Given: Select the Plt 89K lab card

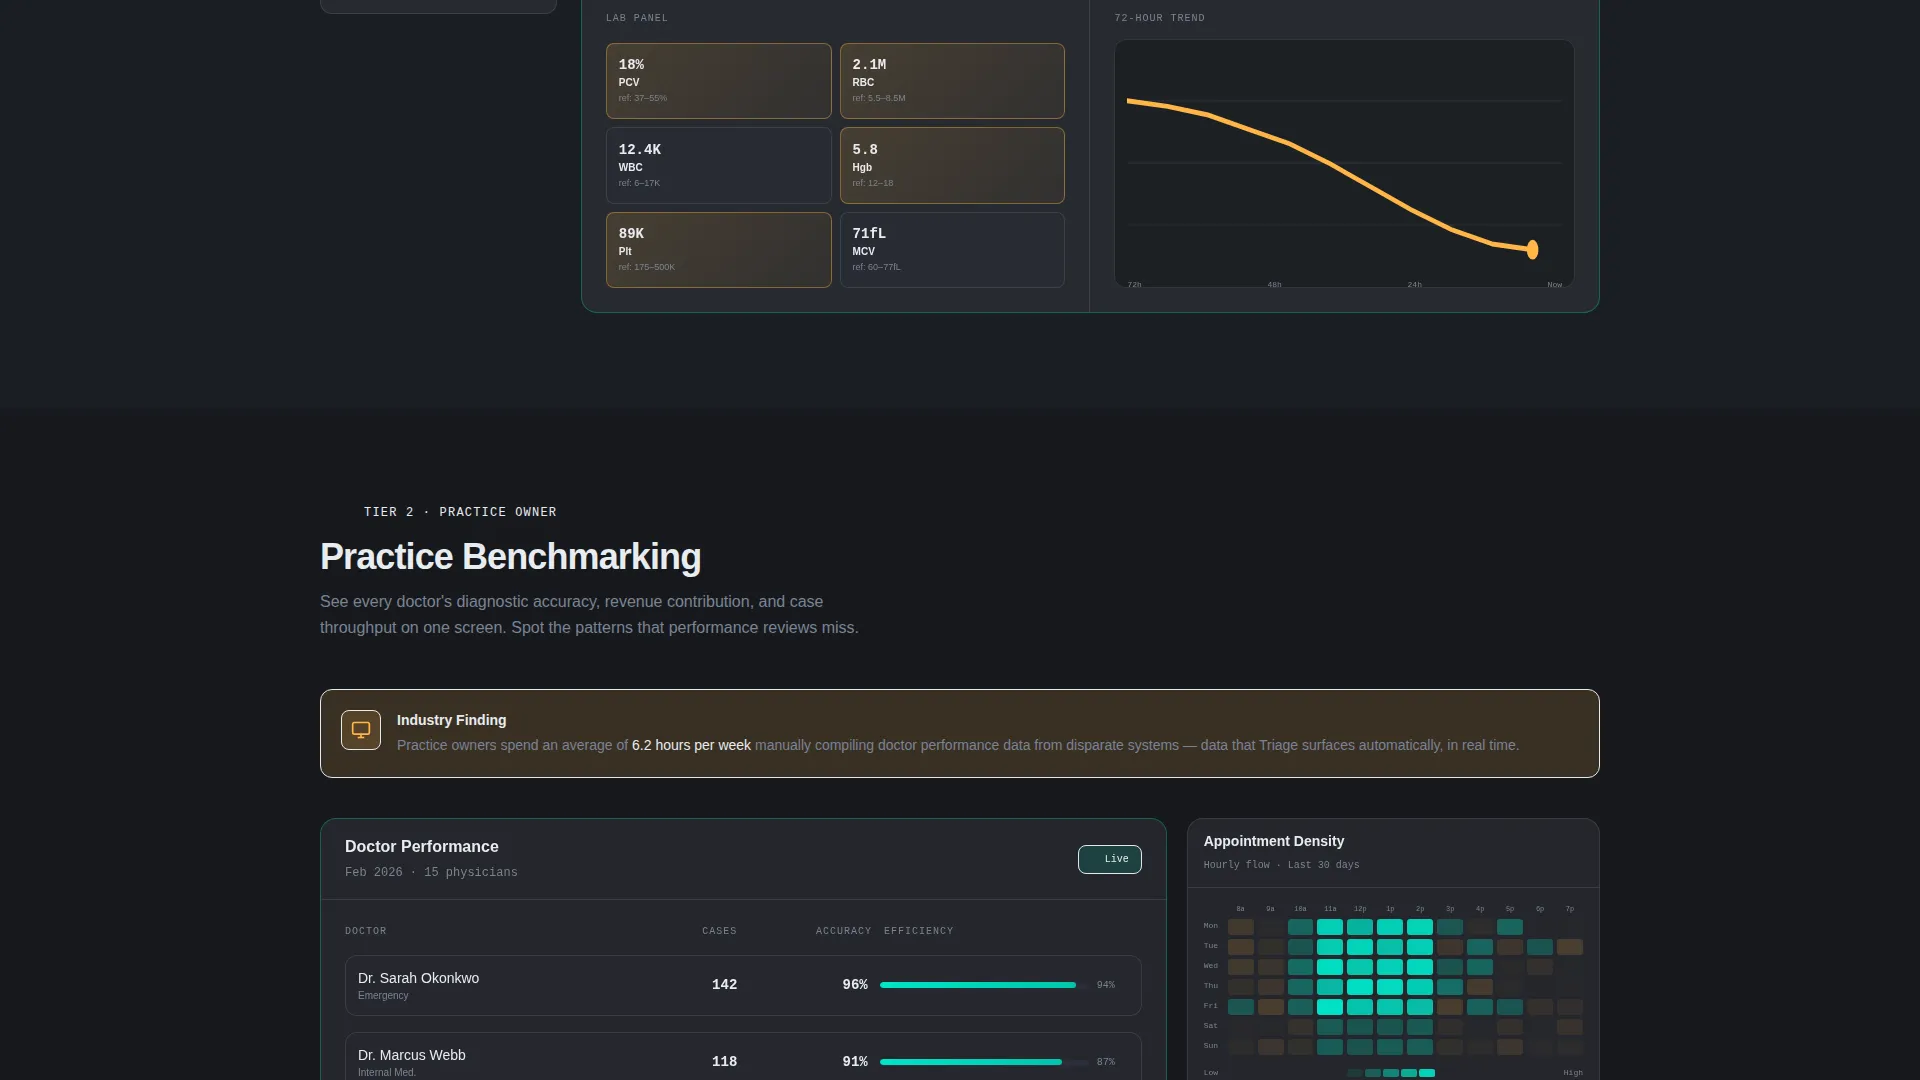Looking at the screenshot, I should [x=718, y=250].
